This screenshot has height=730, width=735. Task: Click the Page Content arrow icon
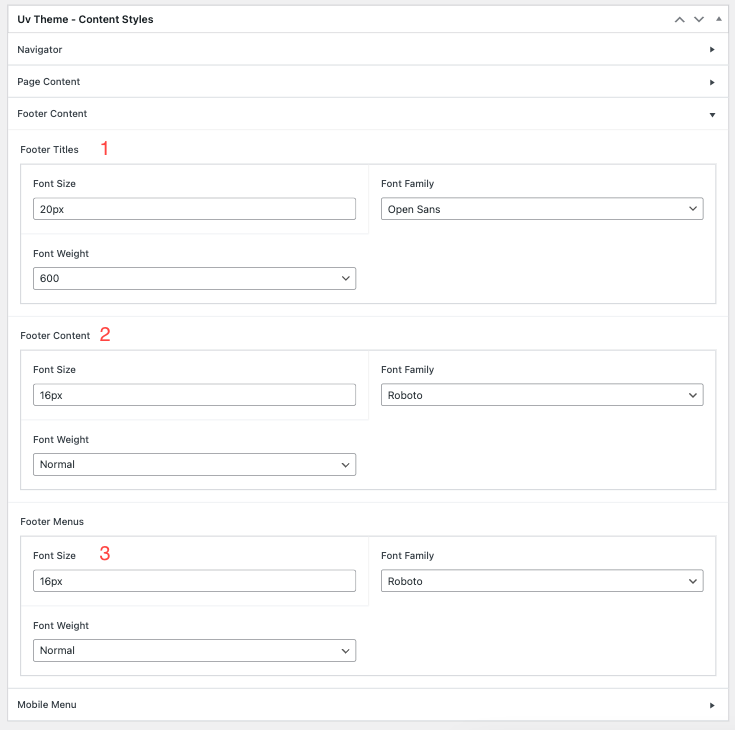[712, 82]
